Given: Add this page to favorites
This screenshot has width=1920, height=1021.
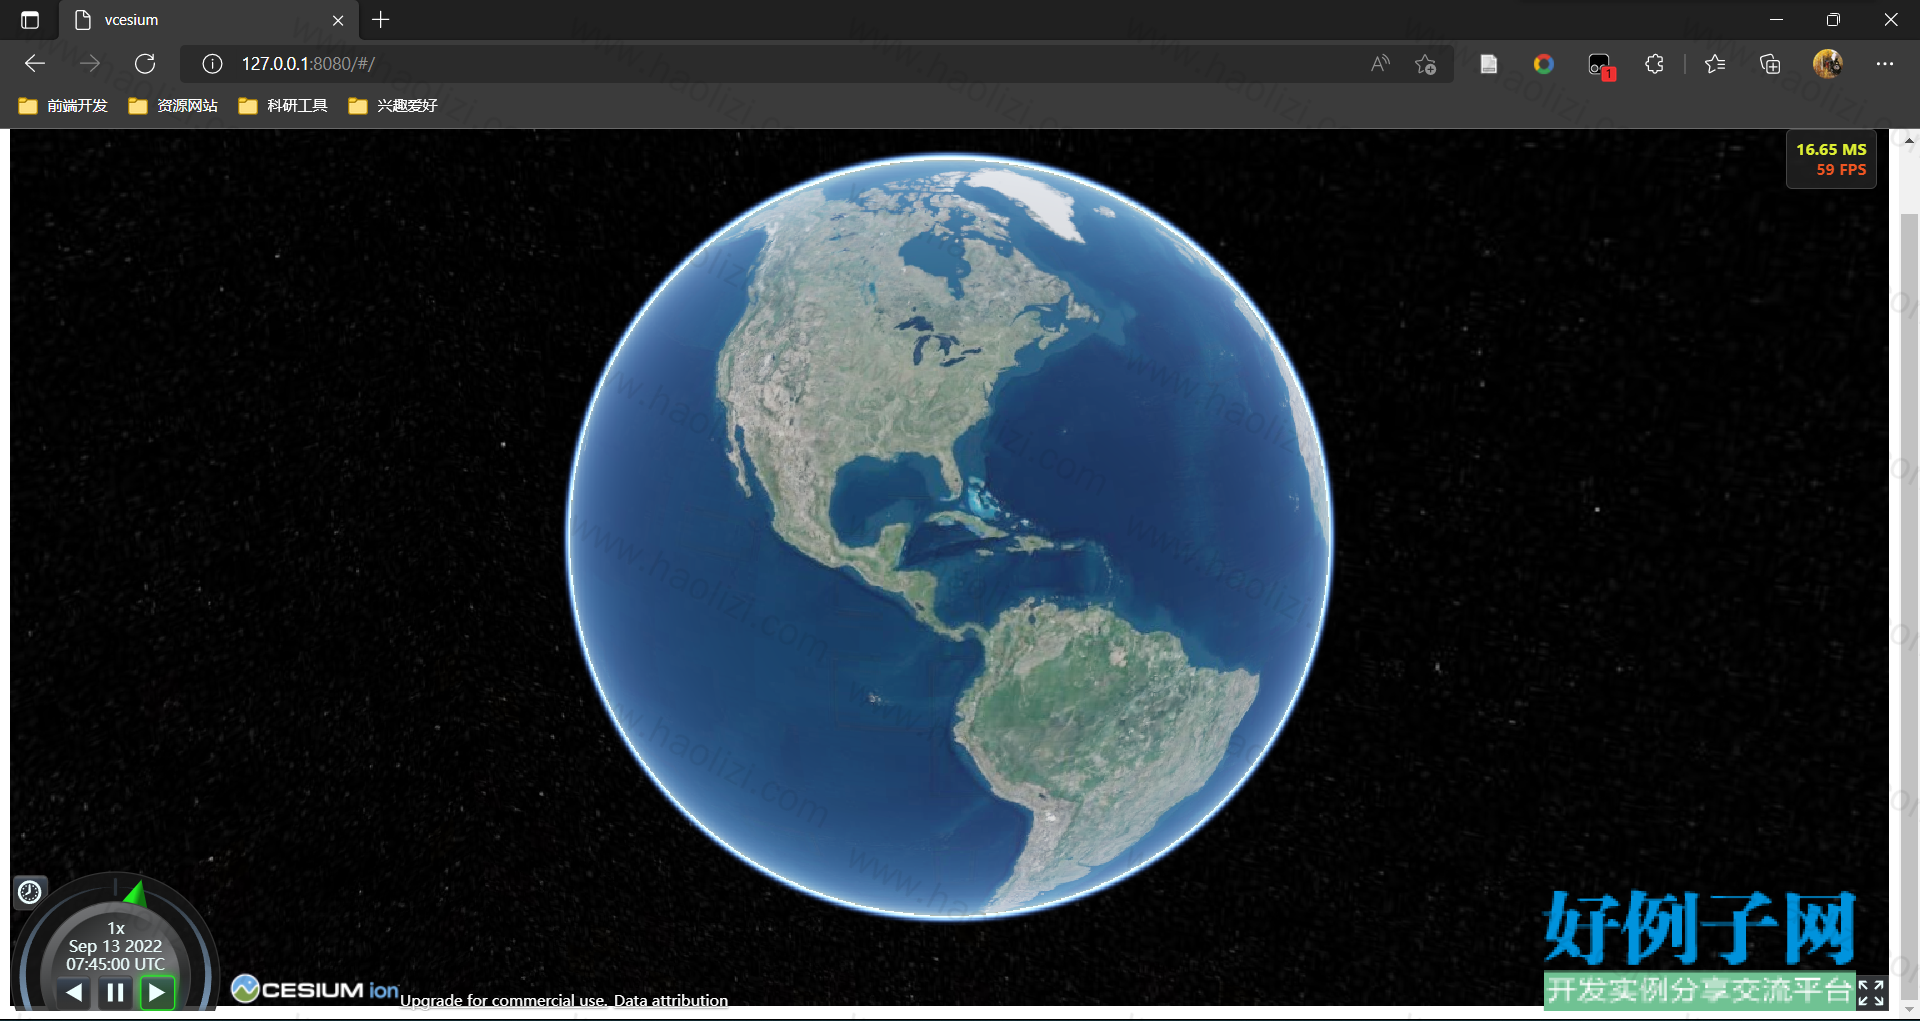Looking at the screenshot, I should [1425, 64].
